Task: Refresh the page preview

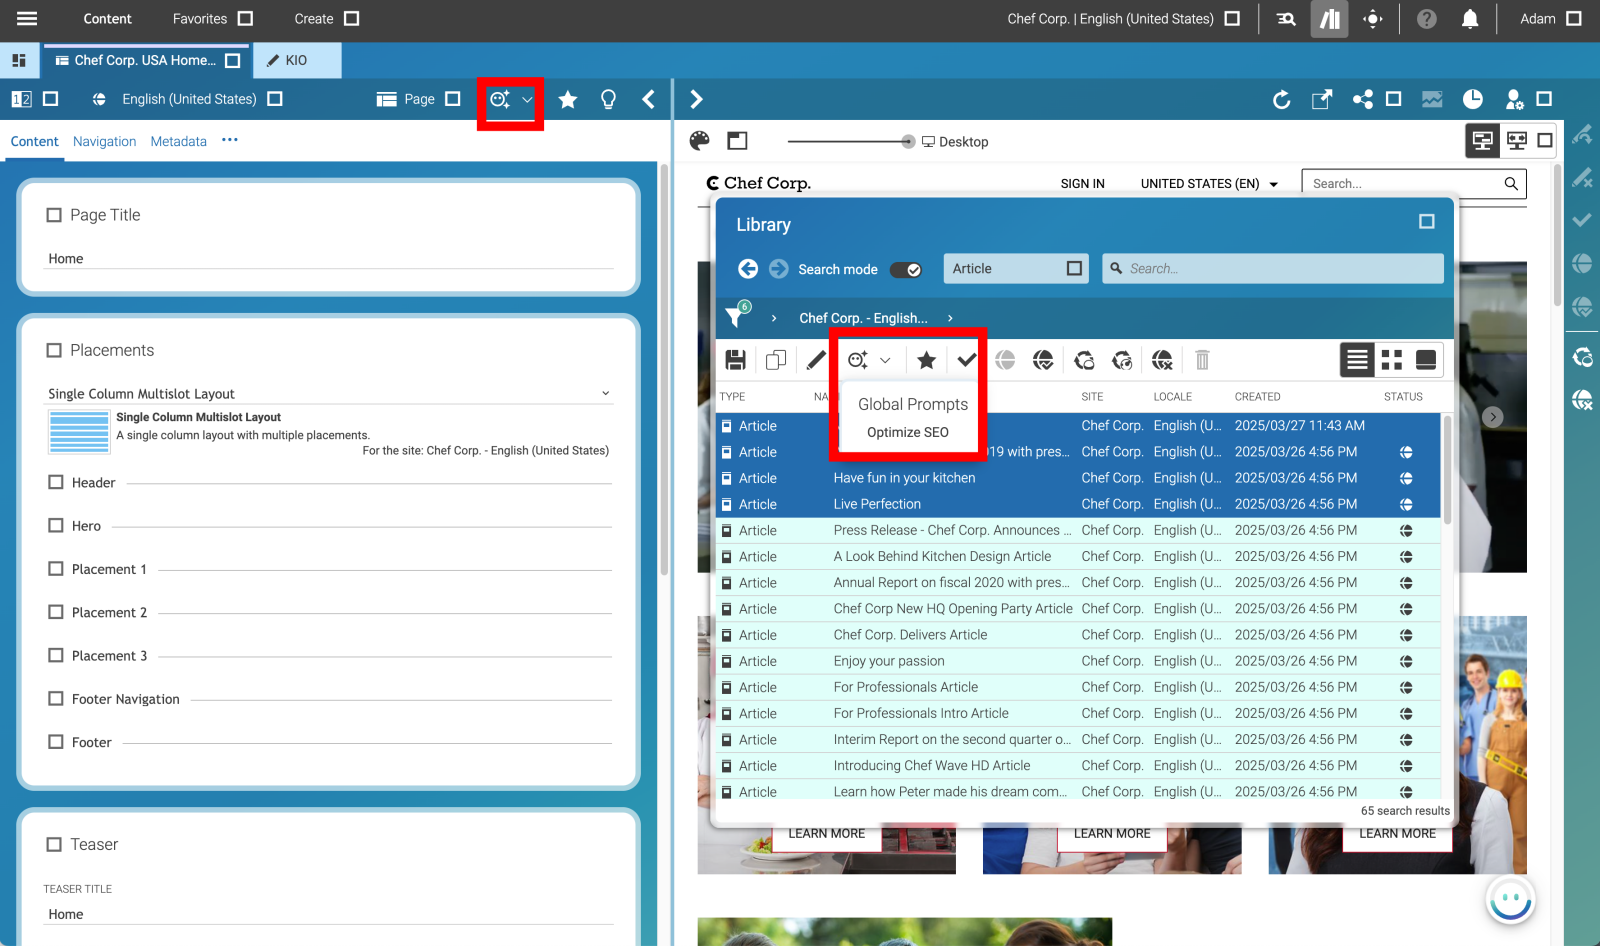Action: click(1281, 99)
